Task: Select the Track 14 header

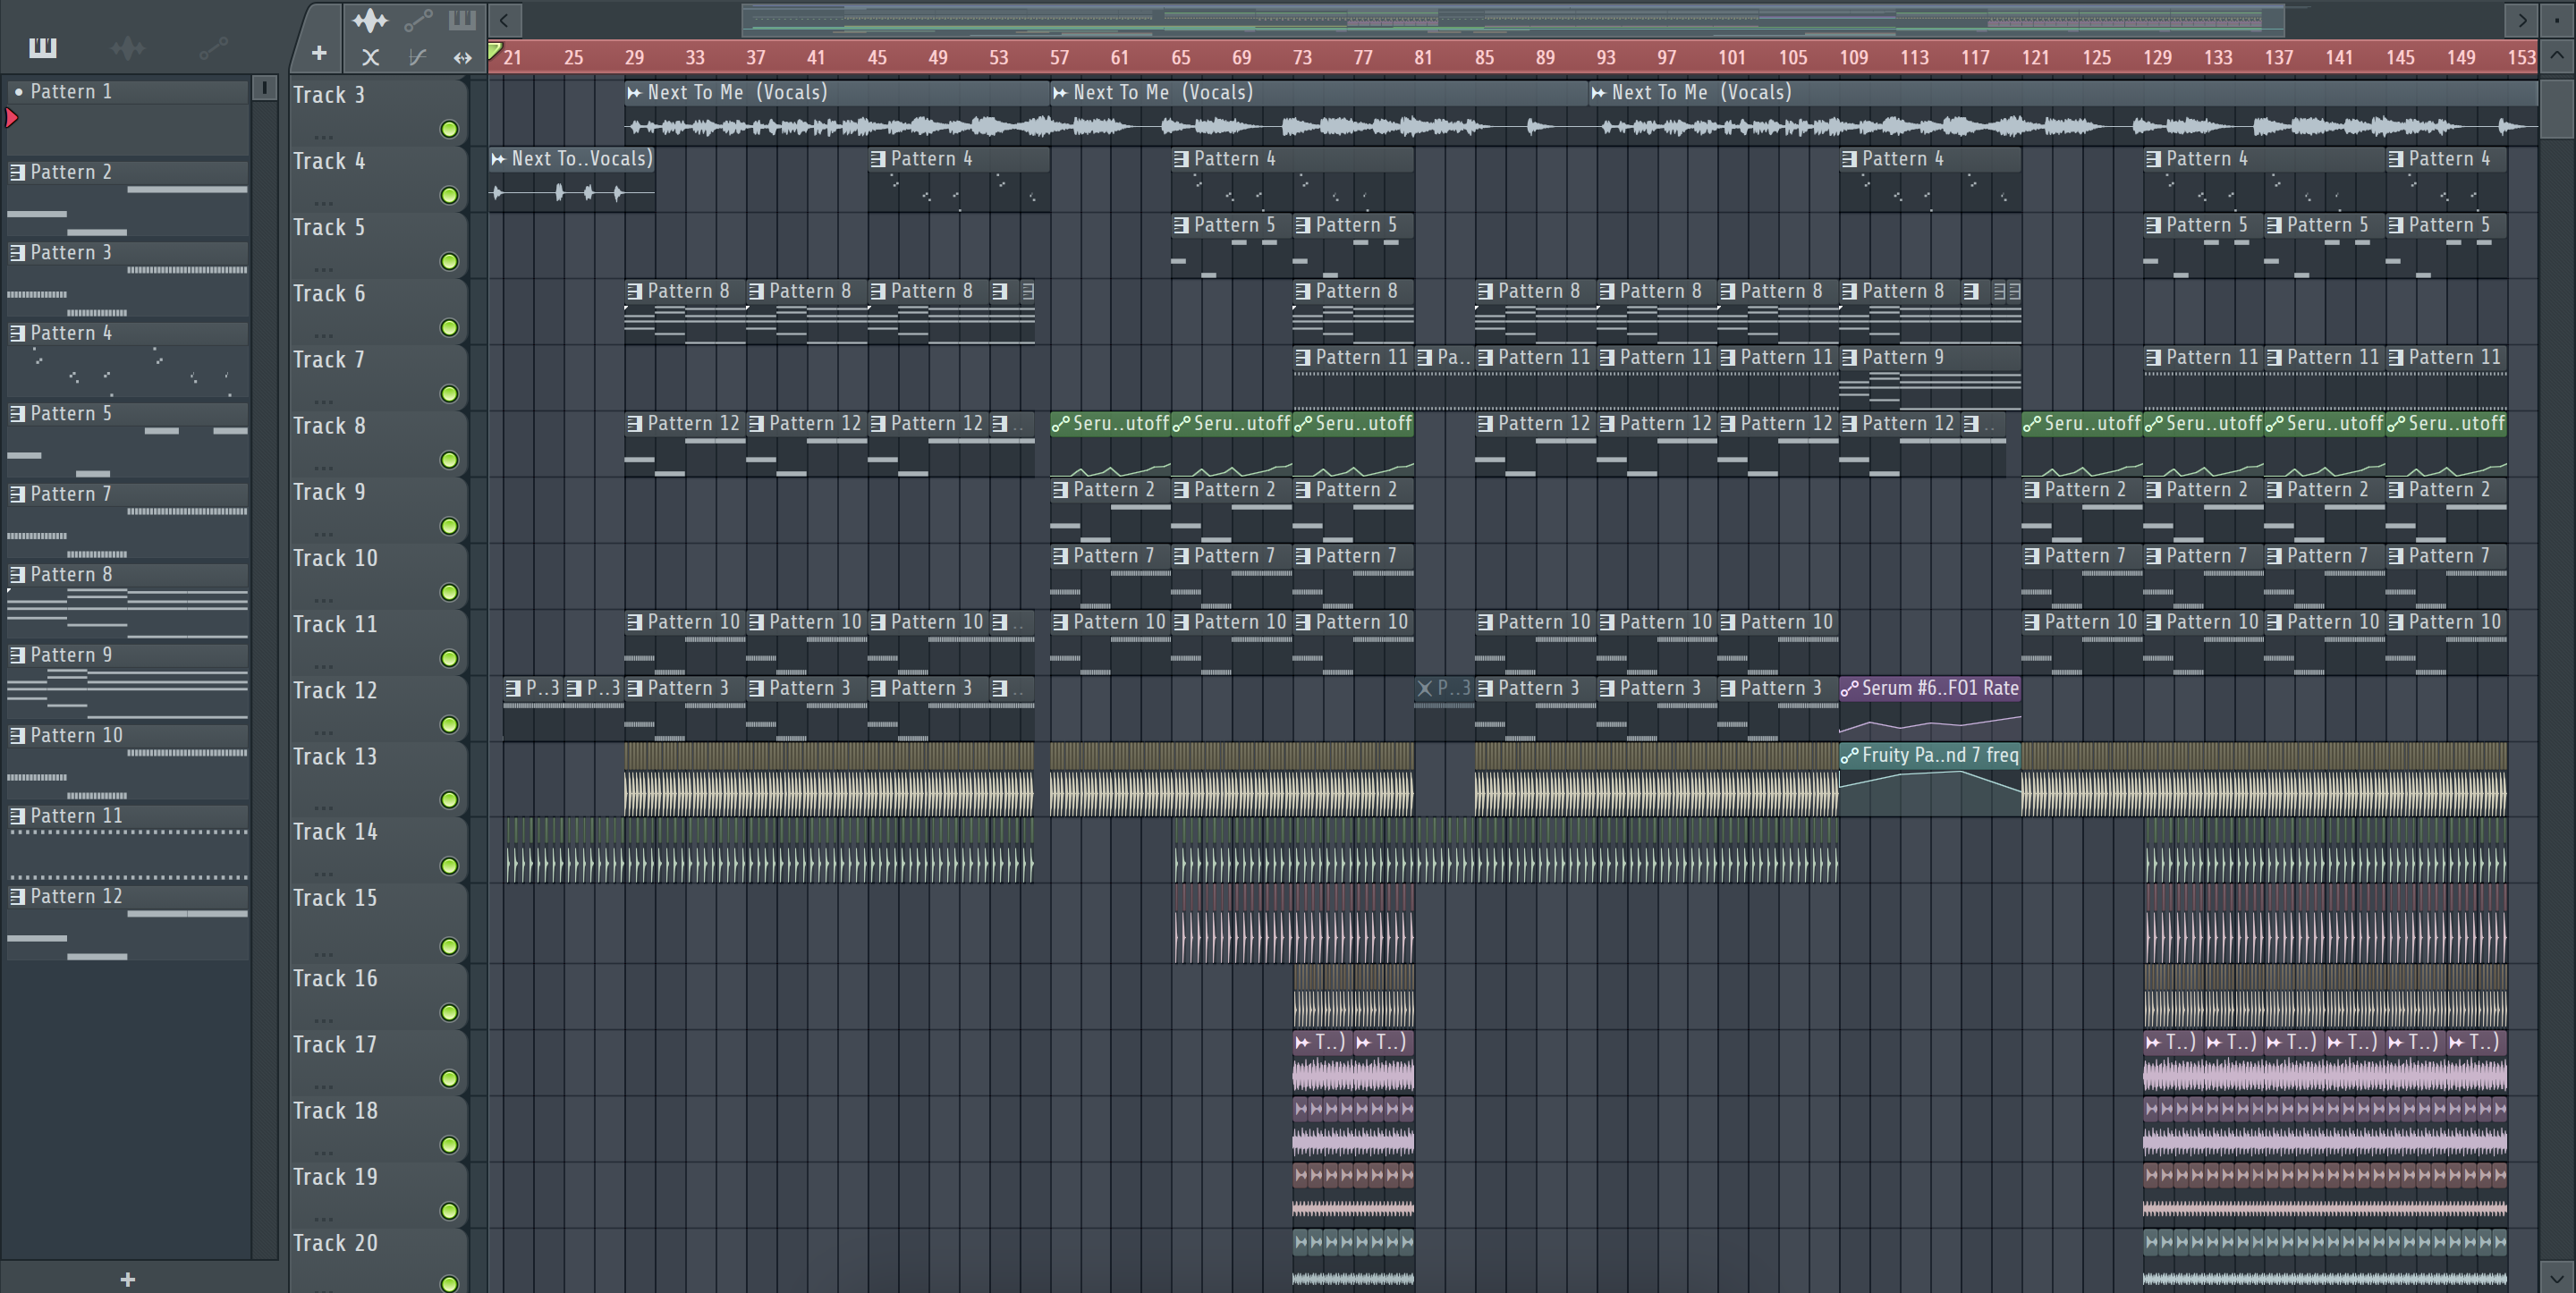Action: pos(378,849)
